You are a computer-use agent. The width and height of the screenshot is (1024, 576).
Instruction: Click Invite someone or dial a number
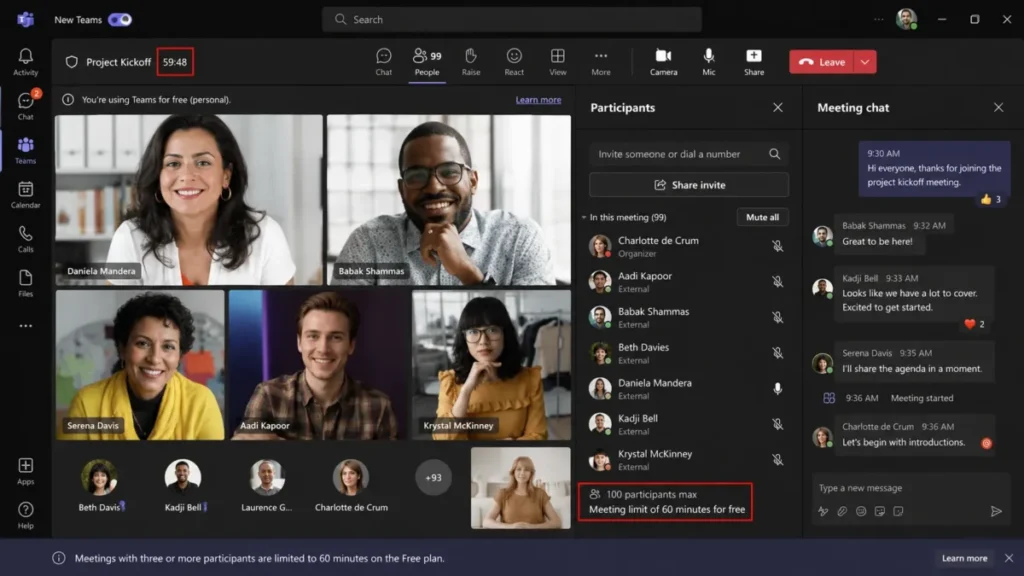click(688, 154)
